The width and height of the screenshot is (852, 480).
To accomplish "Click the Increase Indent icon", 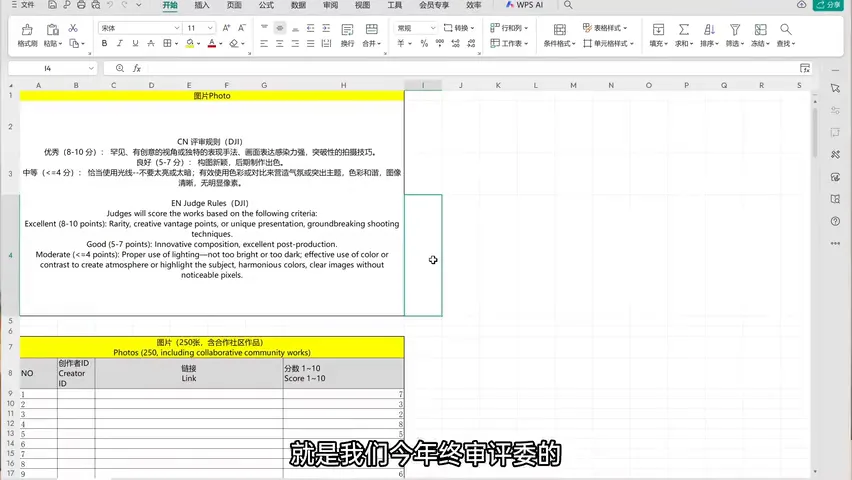I will click(x=326, y=28).
